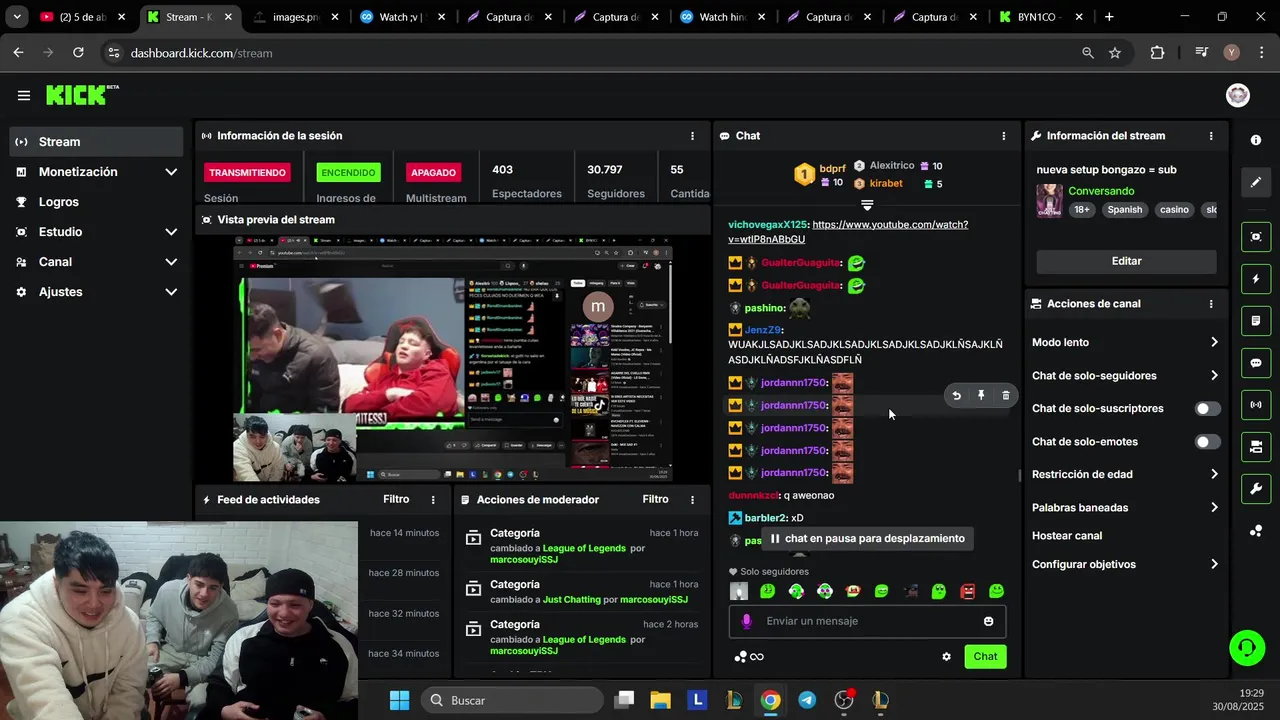The height and width of the screenshot is (720, 1280).
Task: Open the info icon in the right sidebar
Action: pyautogui.click(x=1256, y=140)
